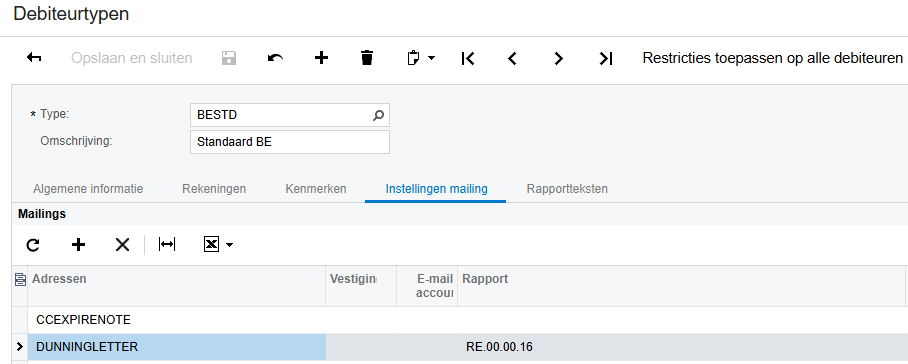Open the Excel export dropdown arrow
This screenshot has height=364, width=908.
pos(229,245)
